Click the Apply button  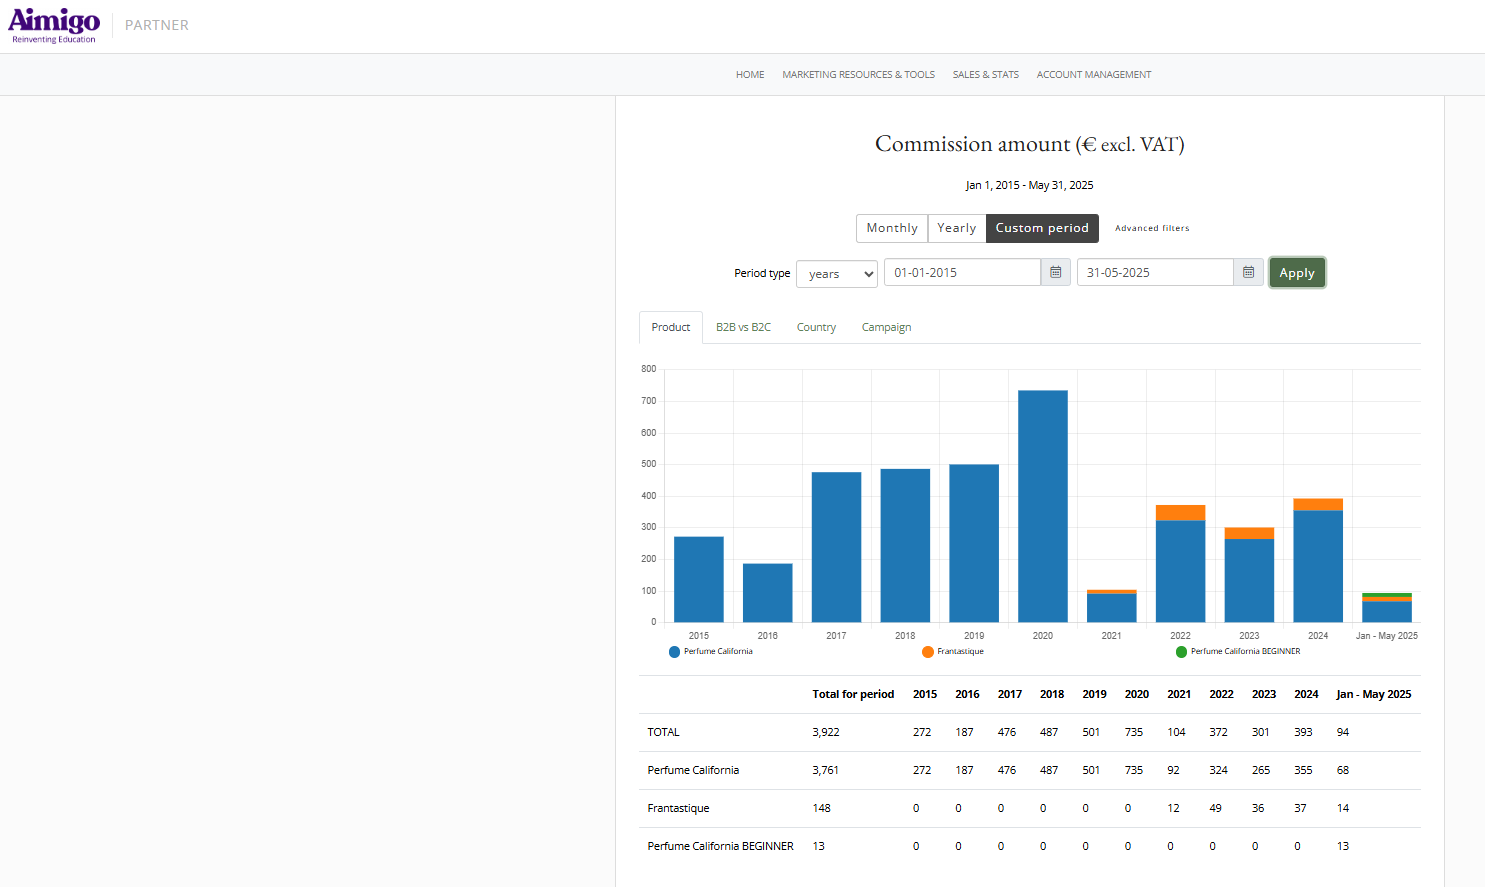[x=1297, y=273]
